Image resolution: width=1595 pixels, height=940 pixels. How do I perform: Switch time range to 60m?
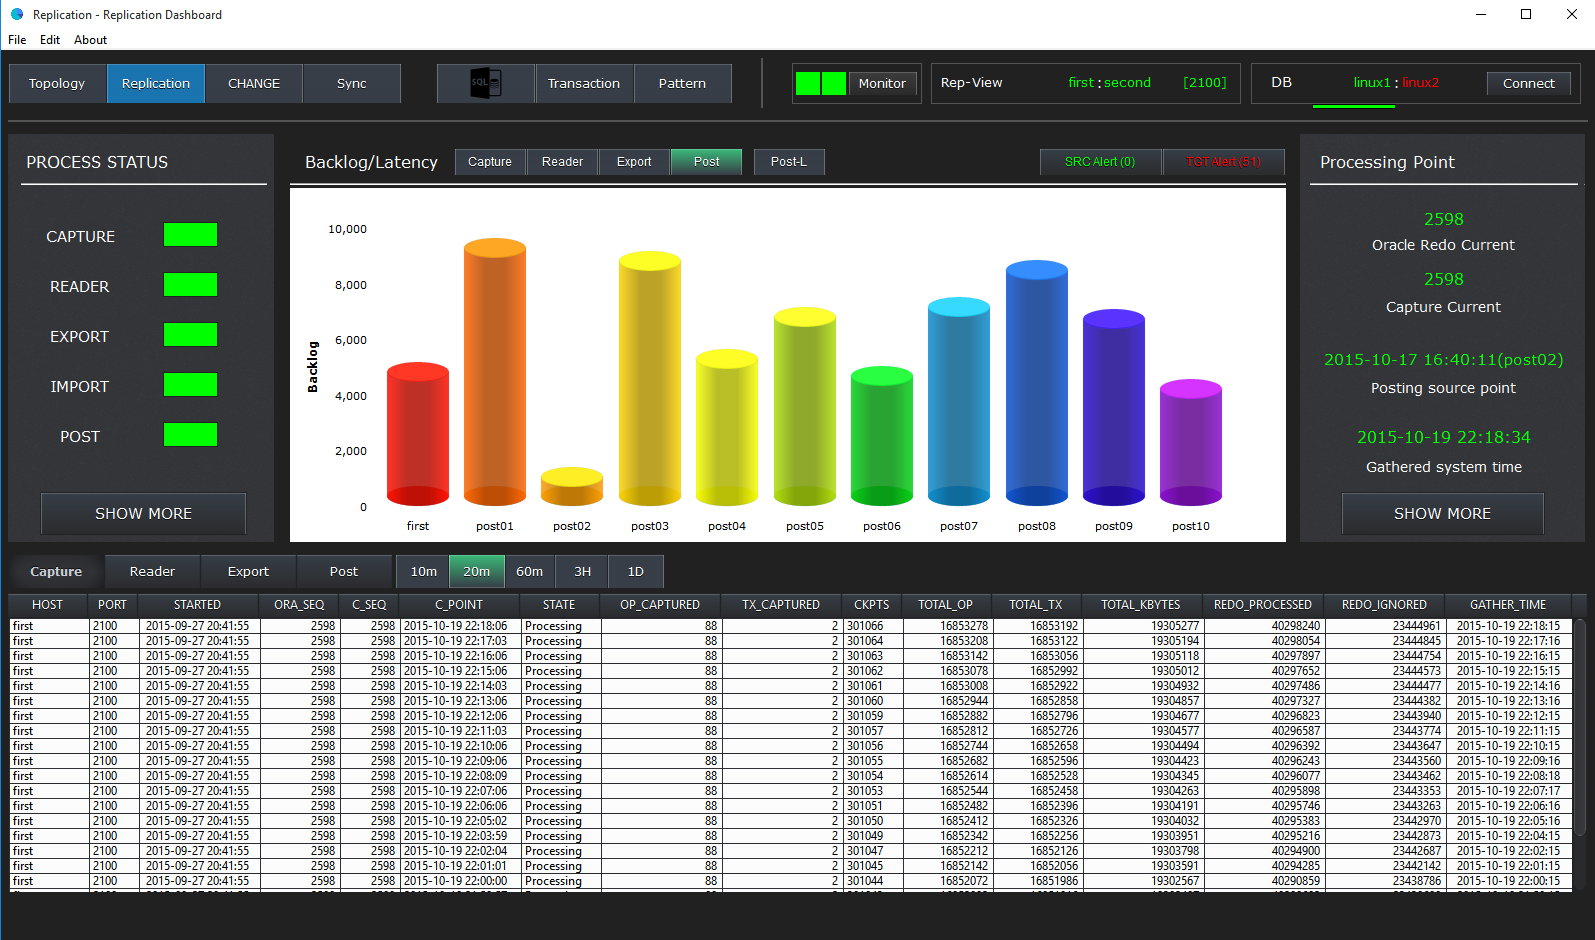529,571
